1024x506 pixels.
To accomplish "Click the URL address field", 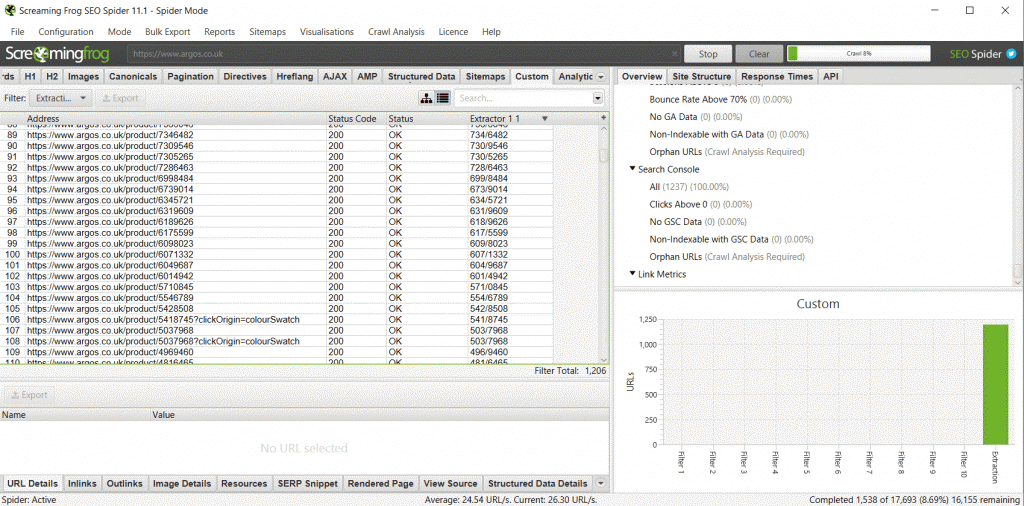I will 402,54.
